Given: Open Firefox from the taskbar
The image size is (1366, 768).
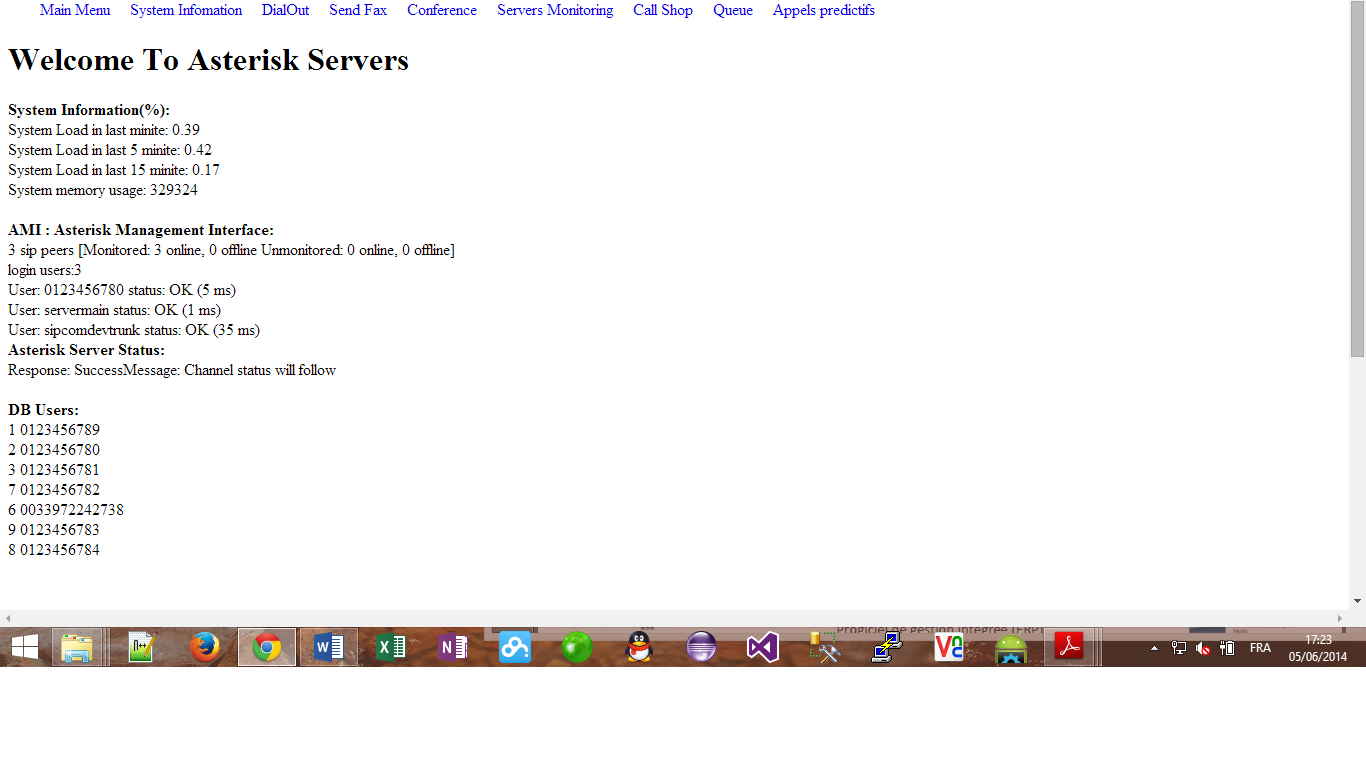Looking at the screenshot, I should point(204,648).
